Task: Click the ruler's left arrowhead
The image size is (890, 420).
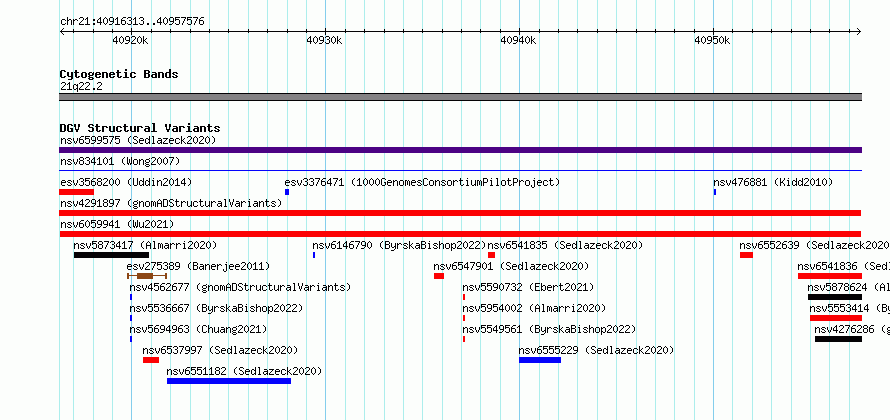Action: (x=62, y=32)
